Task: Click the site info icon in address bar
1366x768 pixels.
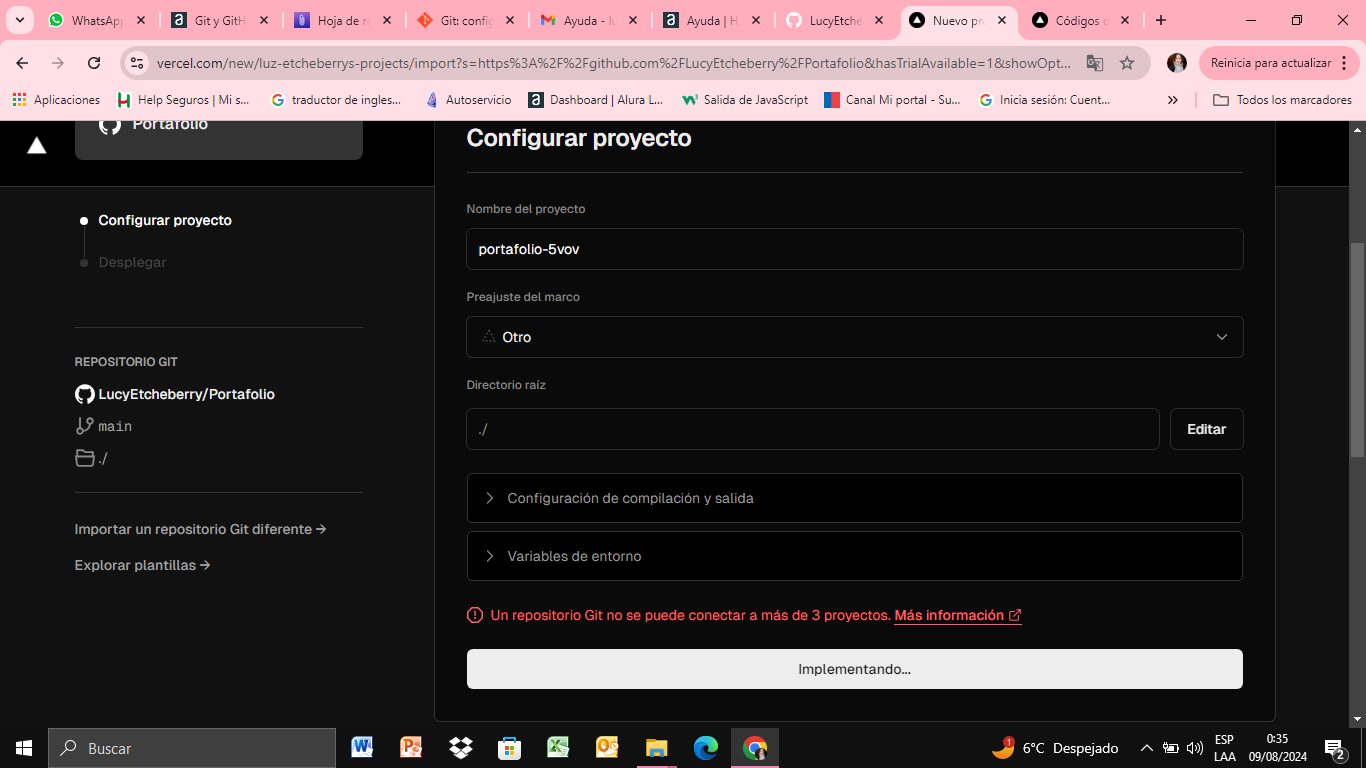Action: (x=138, y=63)
